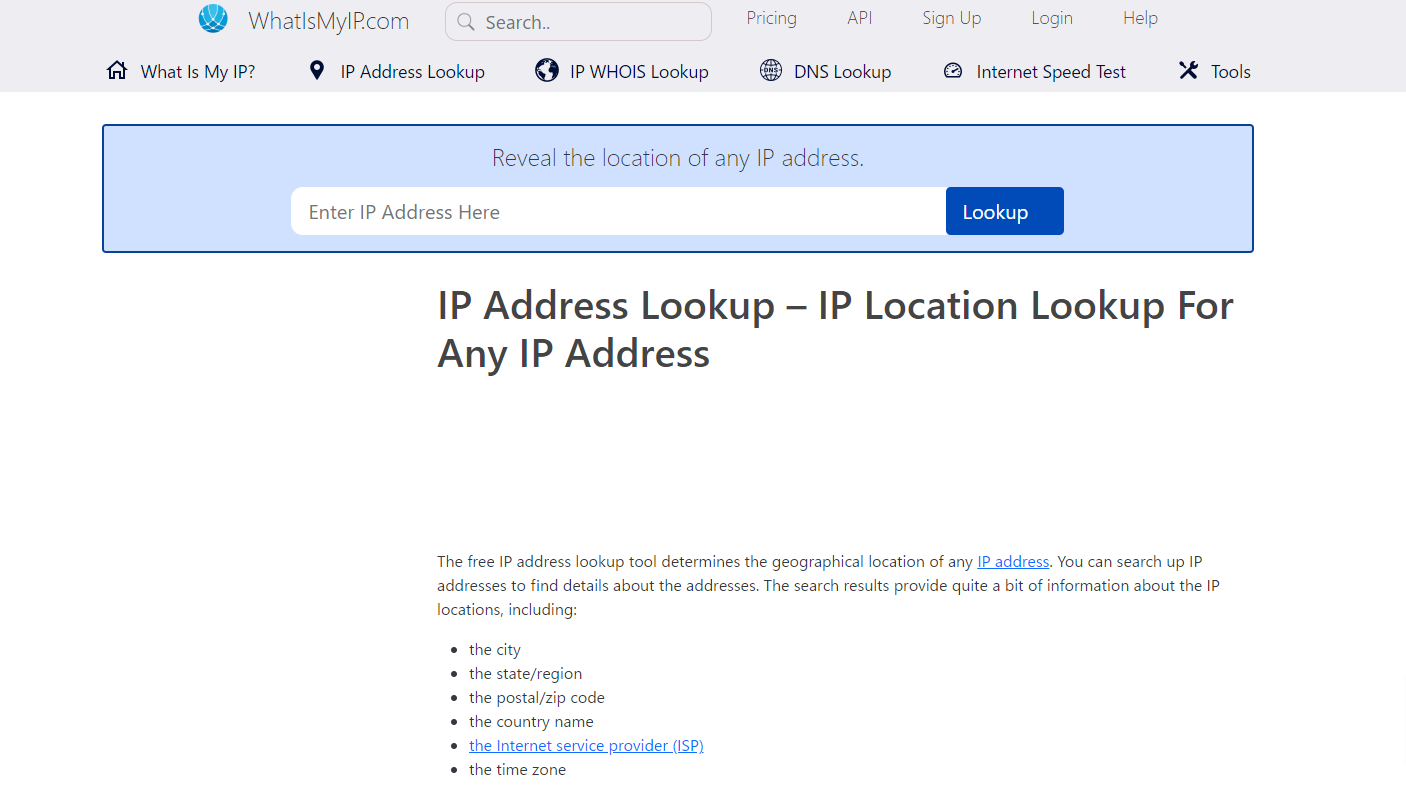Focus the Enter IP Address Here field
Image resolution: width=1406 pixels, height=791 pixels.
618,212
